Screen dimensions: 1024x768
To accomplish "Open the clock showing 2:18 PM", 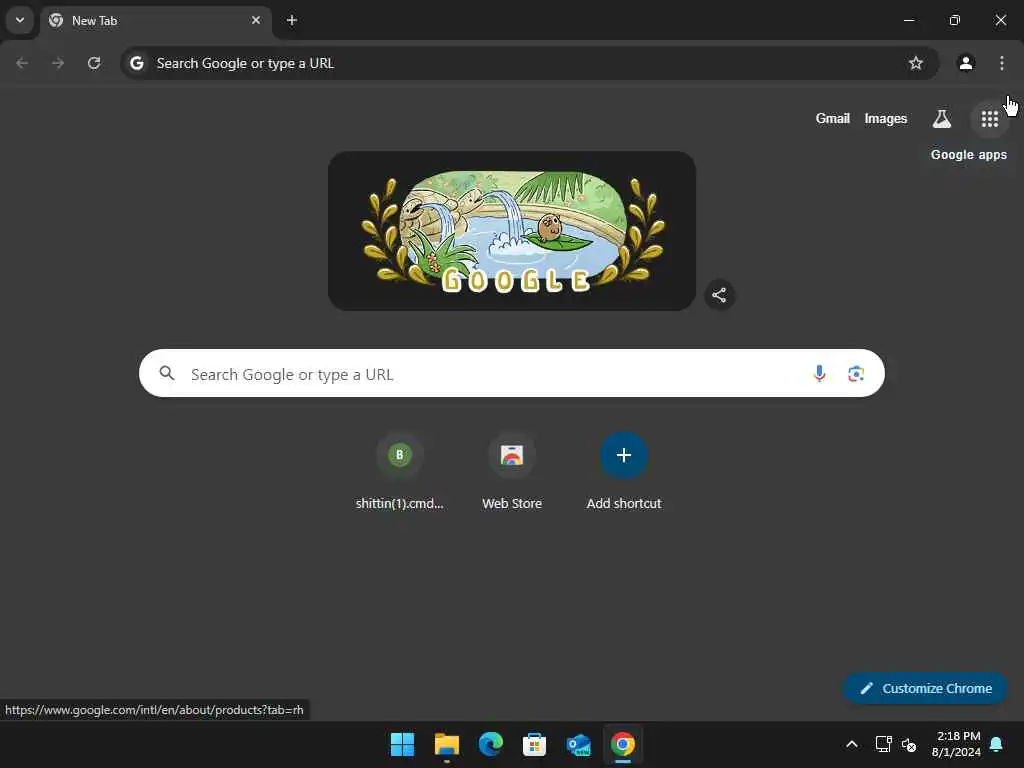I will [957, 744].
